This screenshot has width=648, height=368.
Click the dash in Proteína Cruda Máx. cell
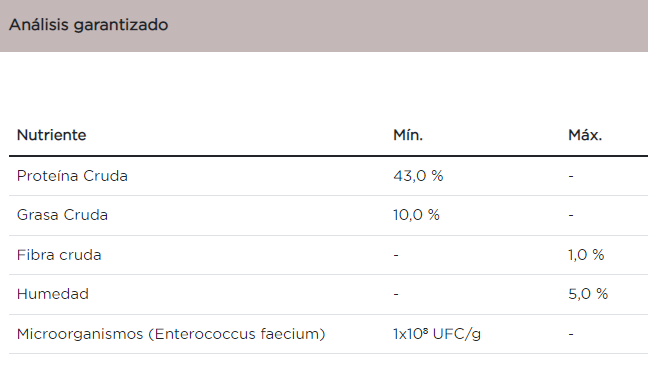pyautogui.click(x=571, y=177)
